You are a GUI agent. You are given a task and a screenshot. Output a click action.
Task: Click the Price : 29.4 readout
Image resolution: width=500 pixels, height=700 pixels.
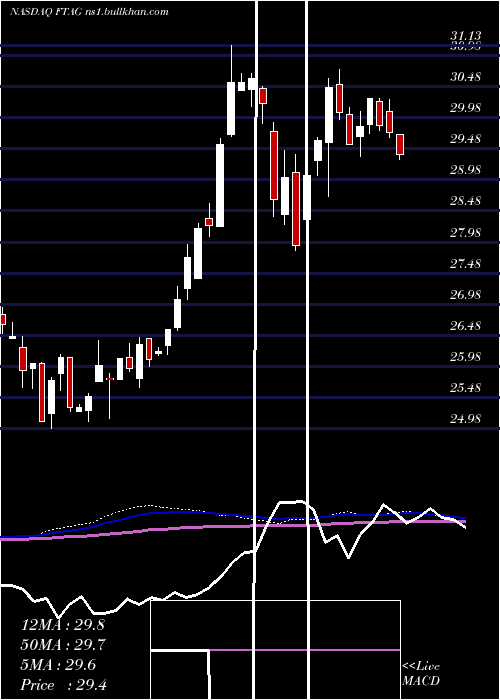point(64,685)
